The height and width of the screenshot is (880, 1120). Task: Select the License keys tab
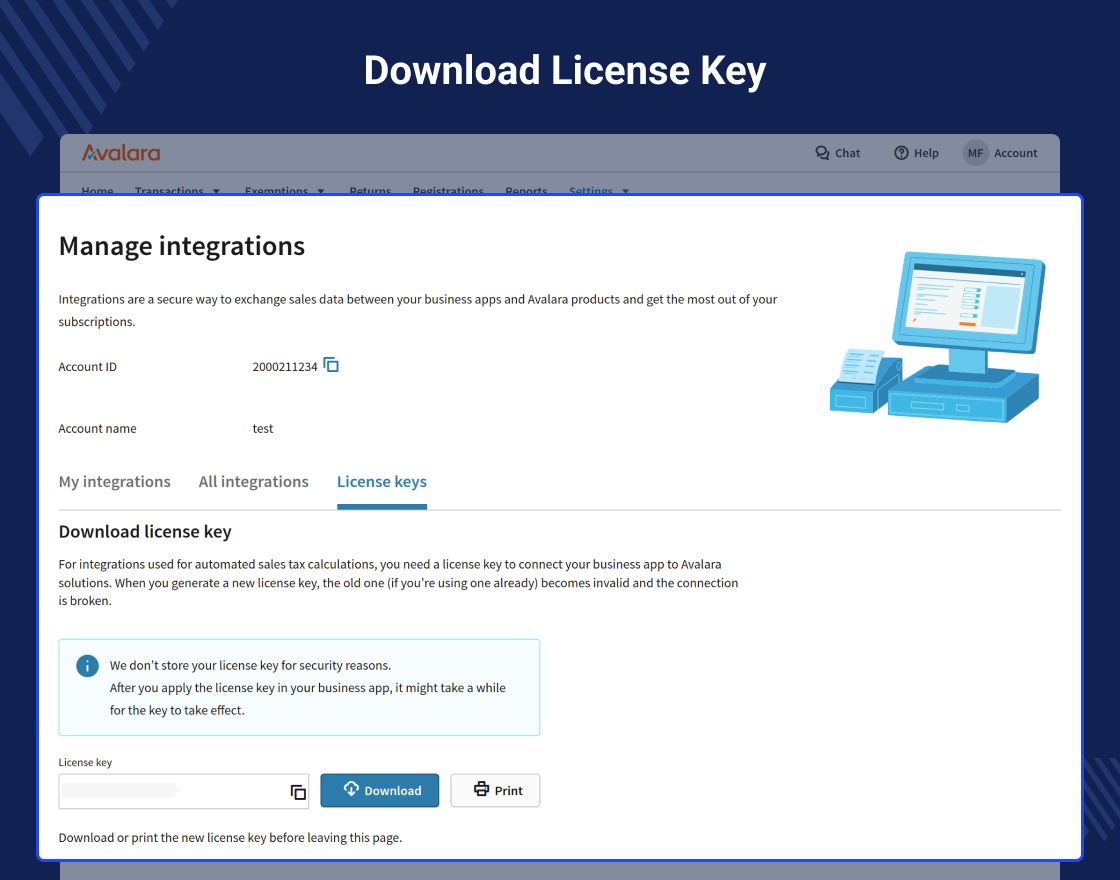[381, 482]
